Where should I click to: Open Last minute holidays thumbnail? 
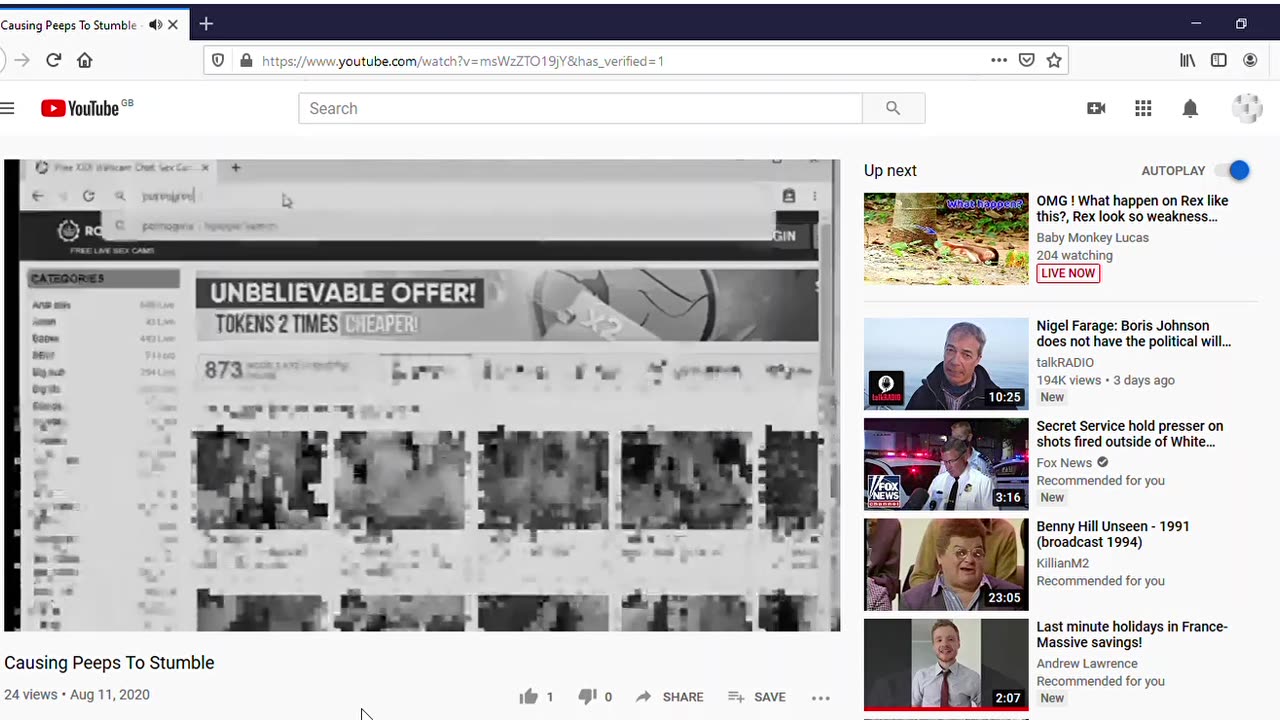tap(946, 664)
